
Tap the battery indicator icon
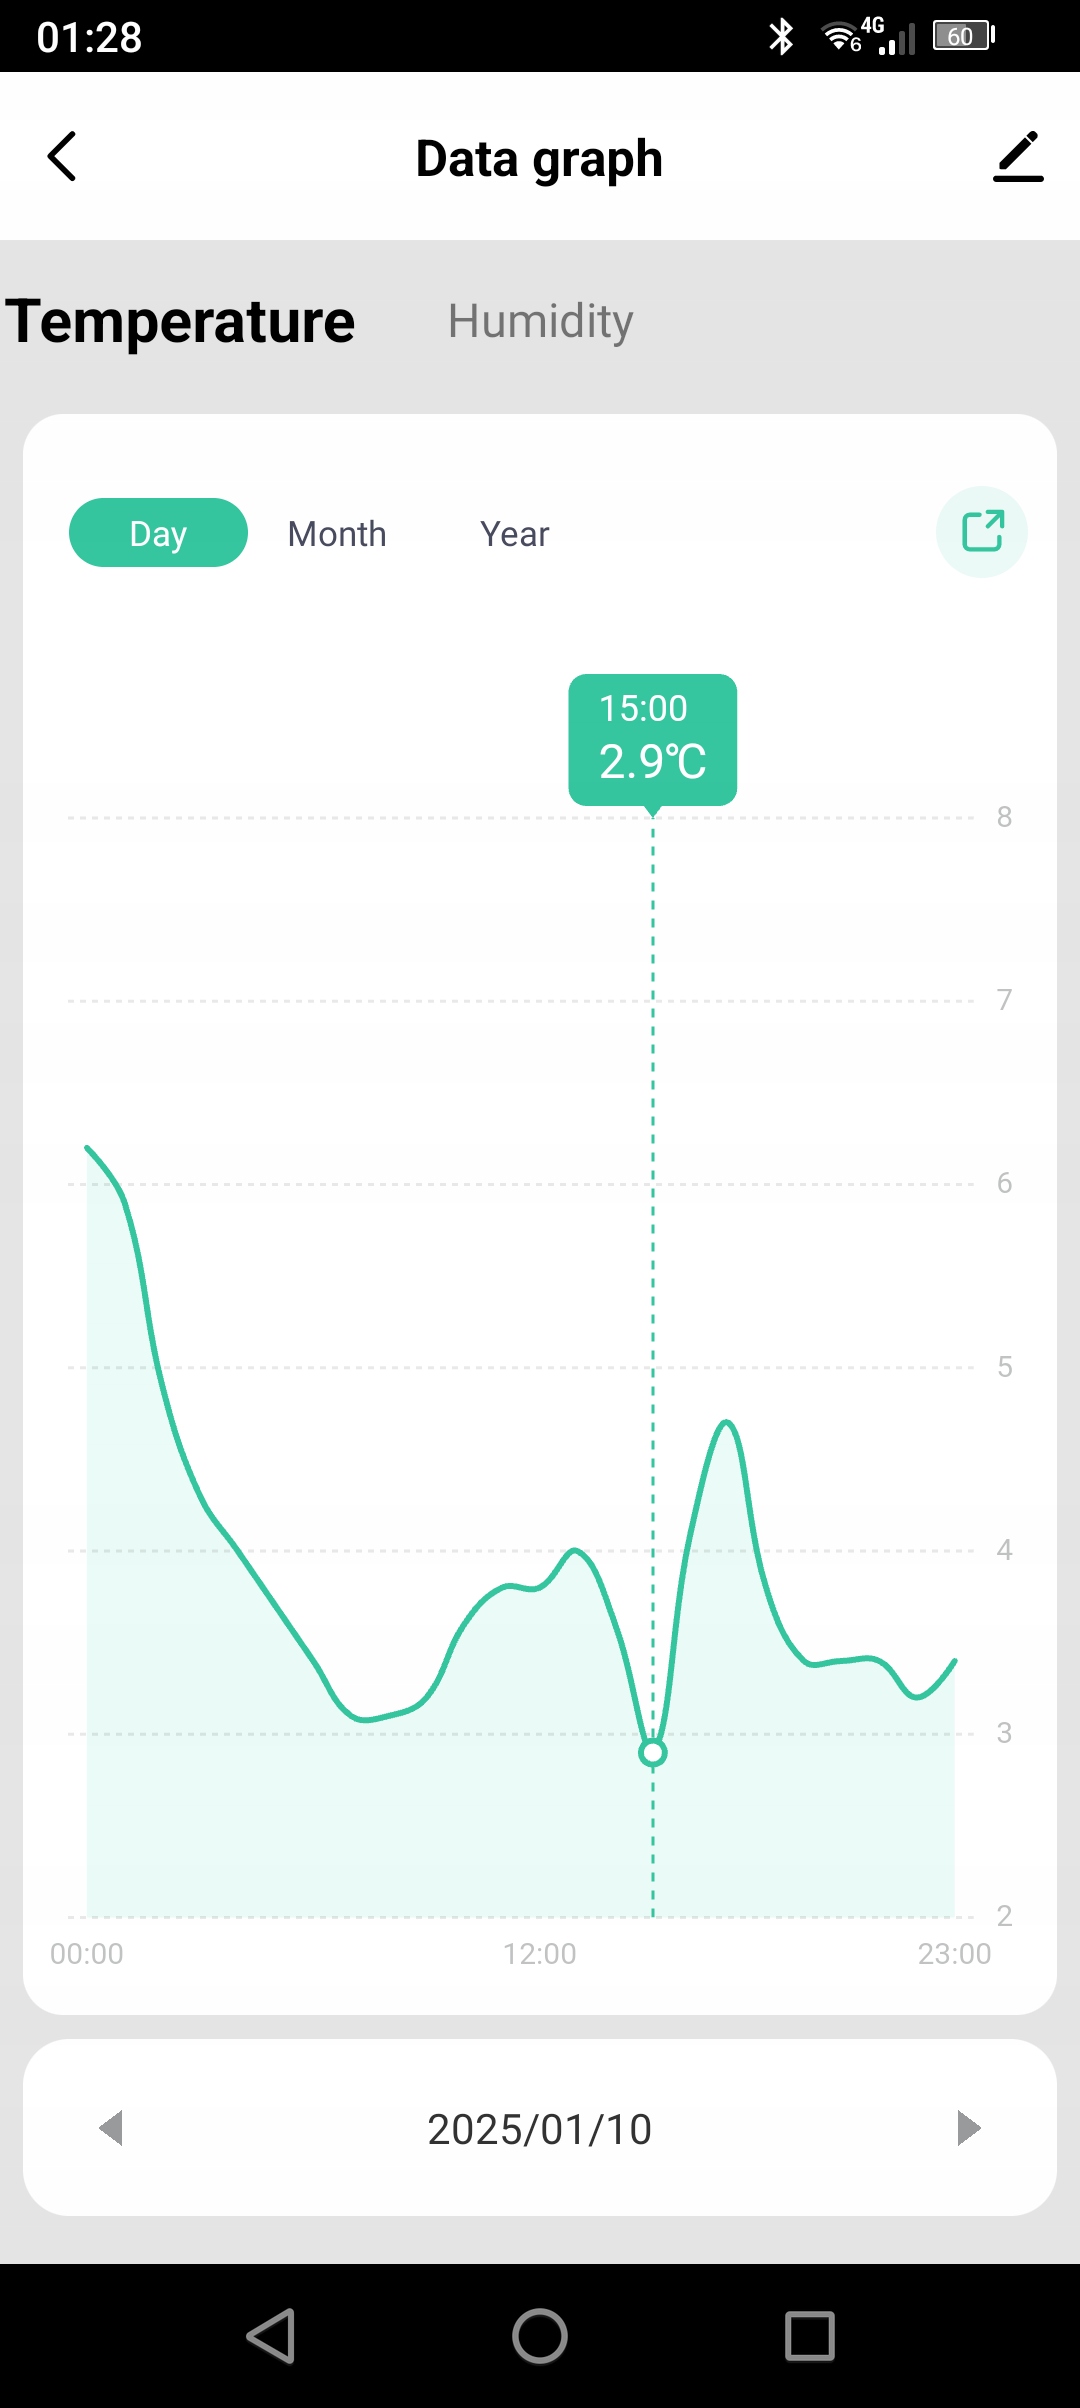[x=962, y=37]
